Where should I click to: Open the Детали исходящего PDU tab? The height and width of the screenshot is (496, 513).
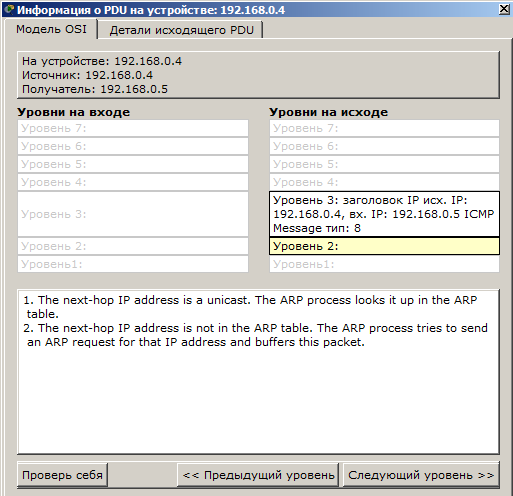181,30
